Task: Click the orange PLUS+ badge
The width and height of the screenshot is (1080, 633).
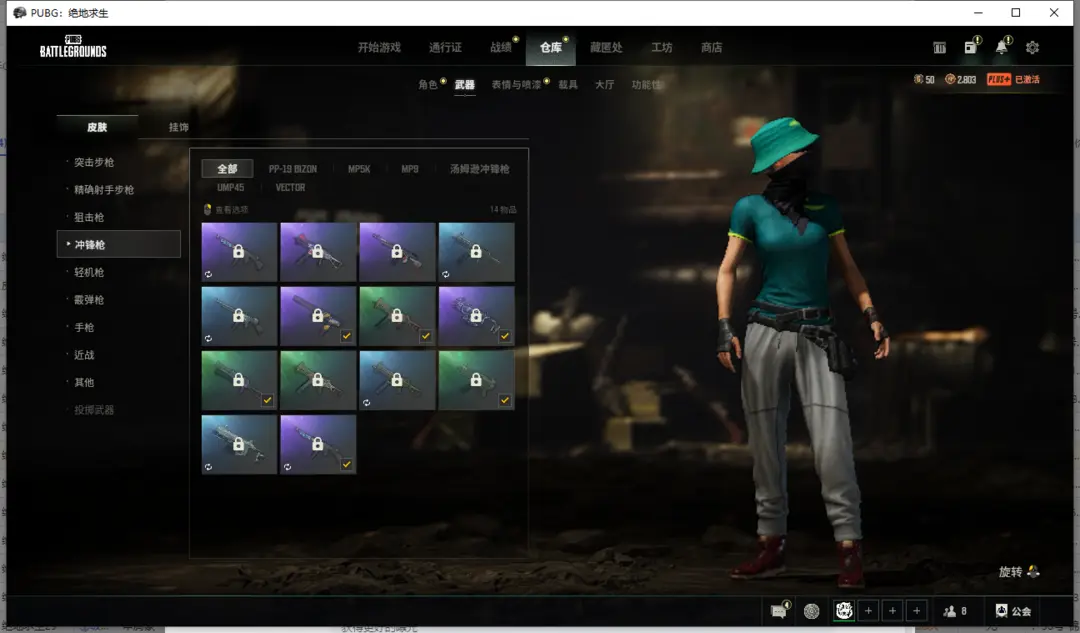Action: pyautogui.click(x=999, y=79)
